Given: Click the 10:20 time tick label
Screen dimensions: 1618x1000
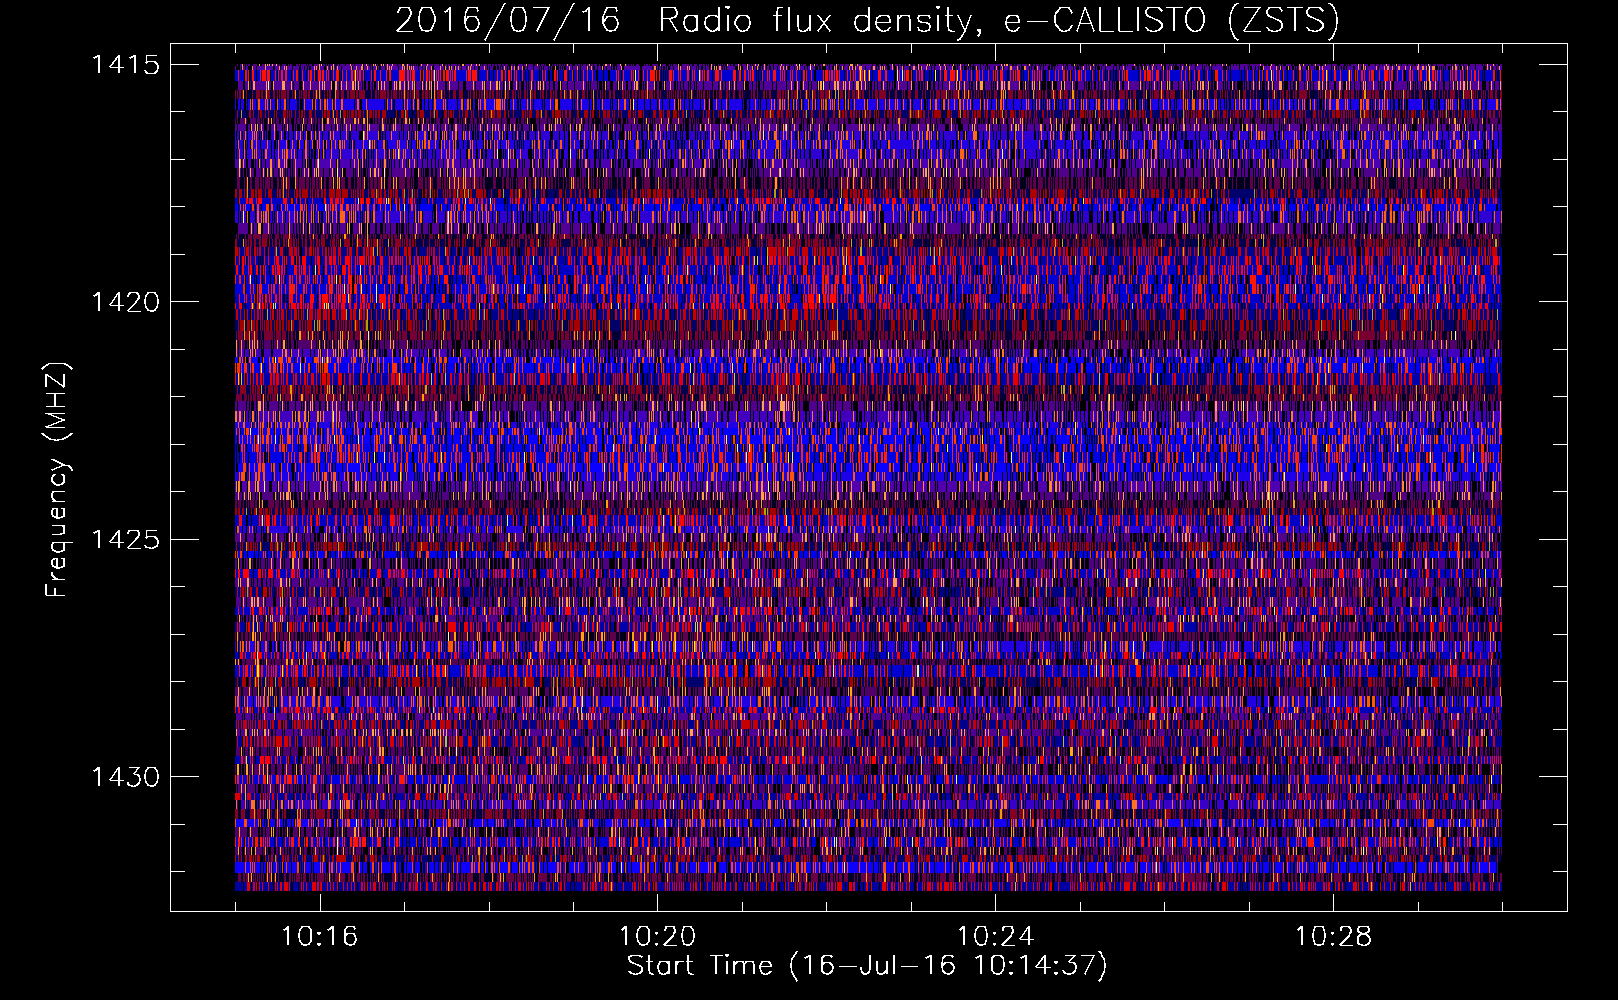Looking at the screenshot, I should click(658, 936).
